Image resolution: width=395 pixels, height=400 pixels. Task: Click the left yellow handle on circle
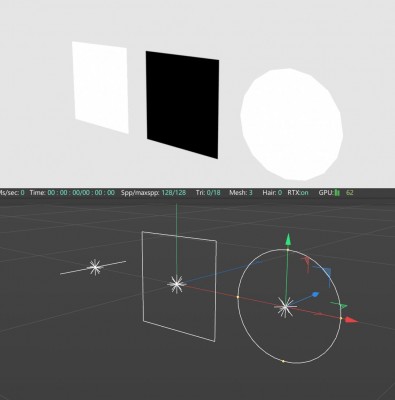point(238,296)
